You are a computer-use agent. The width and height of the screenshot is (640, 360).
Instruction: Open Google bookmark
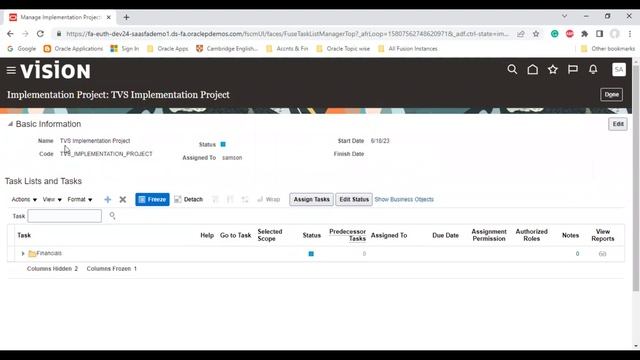(22, 49)
